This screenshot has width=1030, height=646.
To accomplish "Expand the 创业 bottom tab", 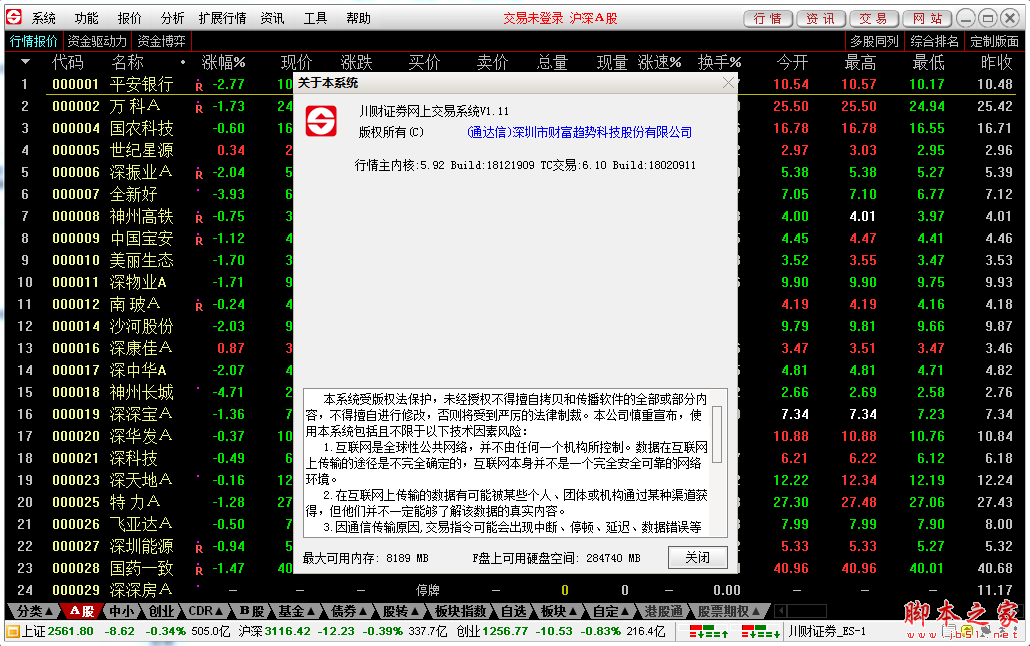I will [161, 611].
